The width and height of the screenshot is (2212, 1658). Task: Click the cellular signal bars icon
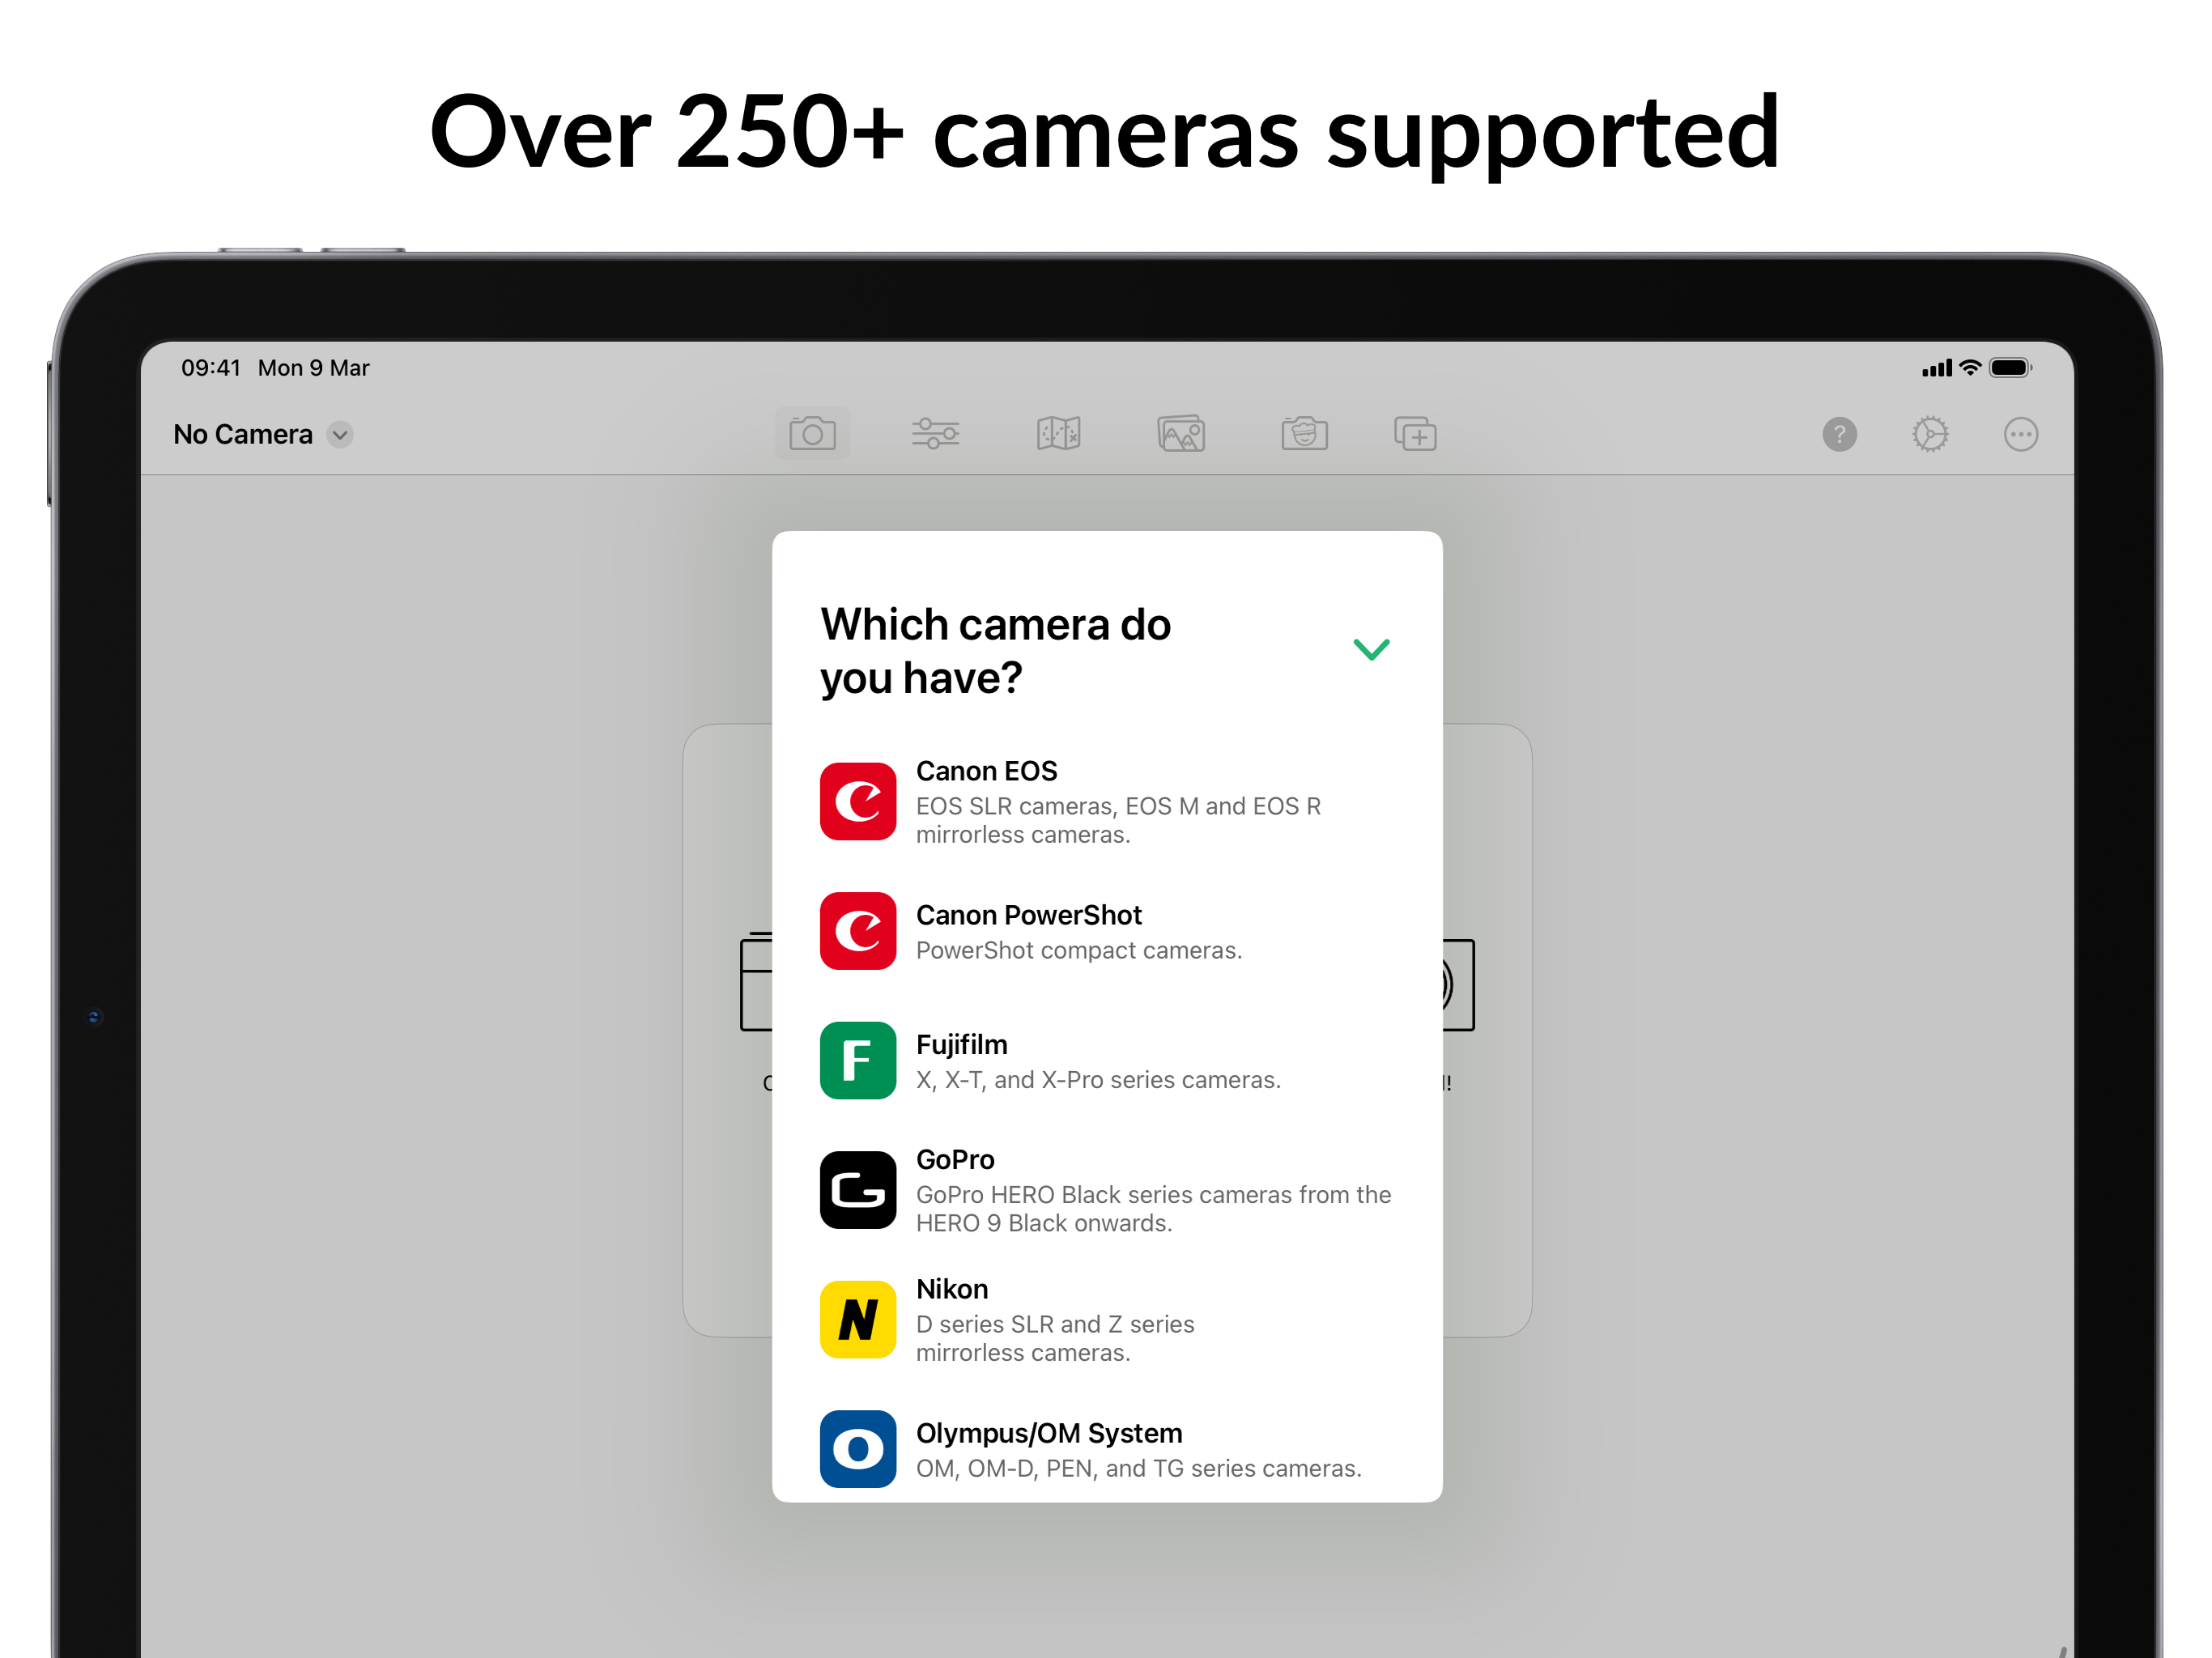point(1936,368)
